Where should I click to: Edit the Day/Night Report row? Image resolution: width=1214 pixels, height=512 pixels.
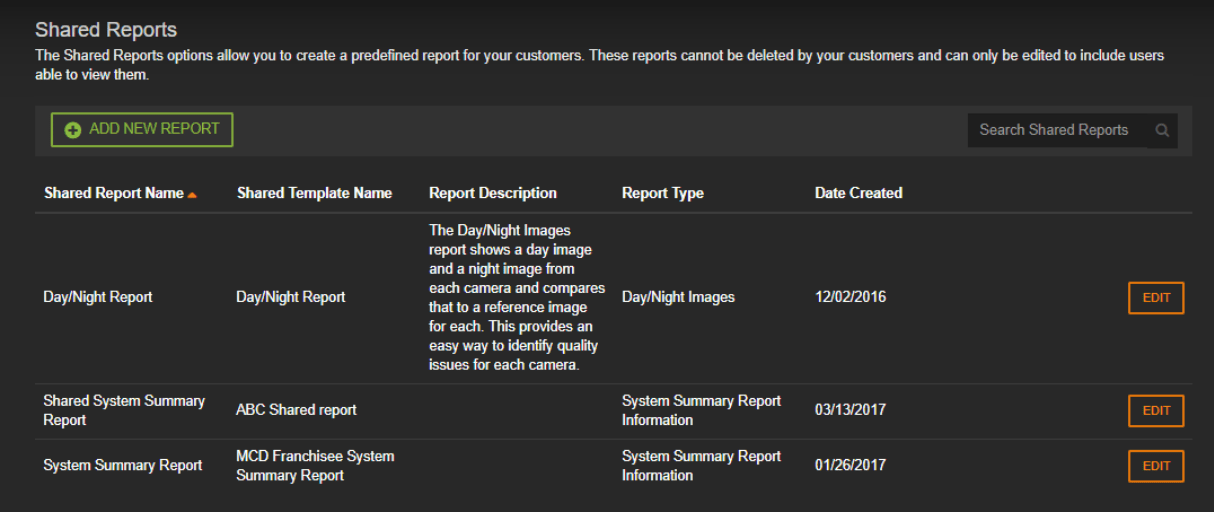(x=1156, y=298)
